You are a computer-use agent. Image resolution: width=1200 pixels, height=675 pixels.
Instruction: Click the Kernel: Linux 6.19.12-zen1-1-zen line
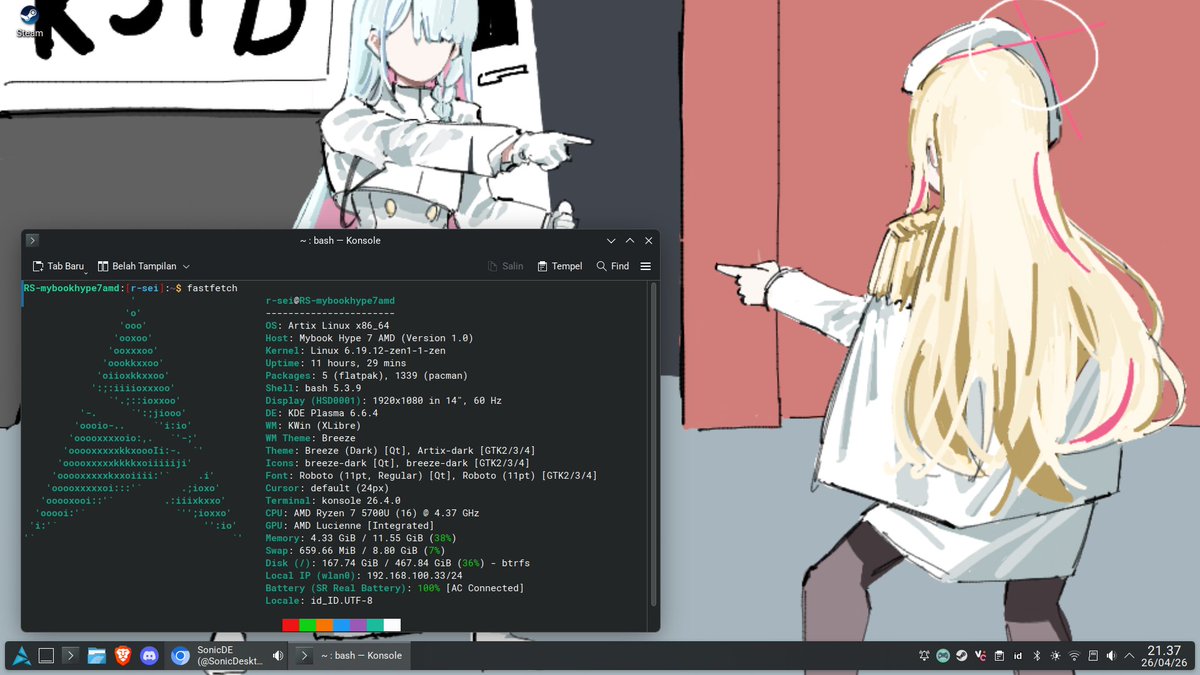(356, 351)
